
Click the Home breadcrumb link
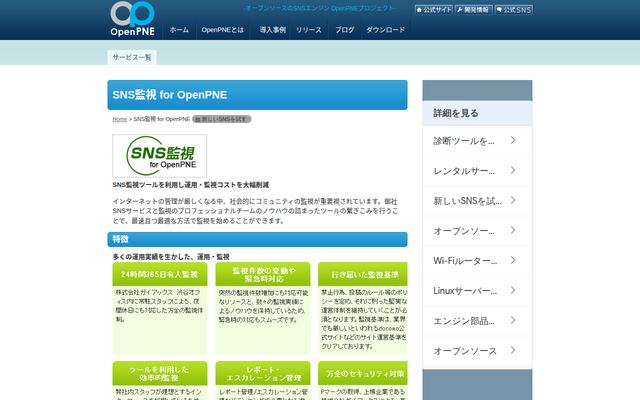[x=120, y=119]
